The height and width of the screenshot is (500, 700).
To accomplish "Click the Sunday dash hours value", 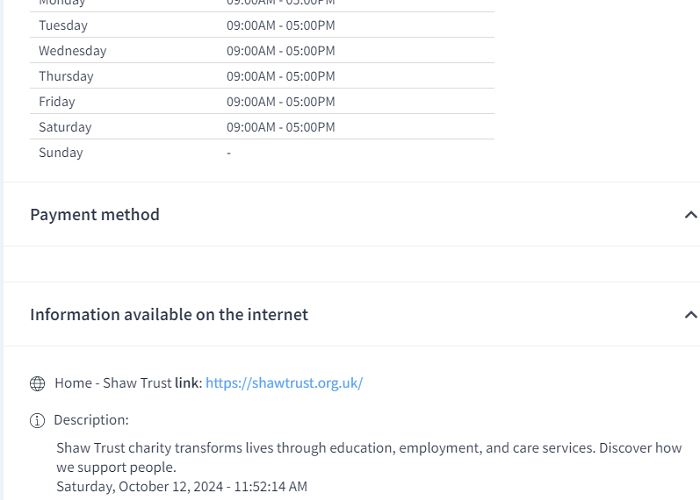I will pyautogui.click(x=229, y=153).
